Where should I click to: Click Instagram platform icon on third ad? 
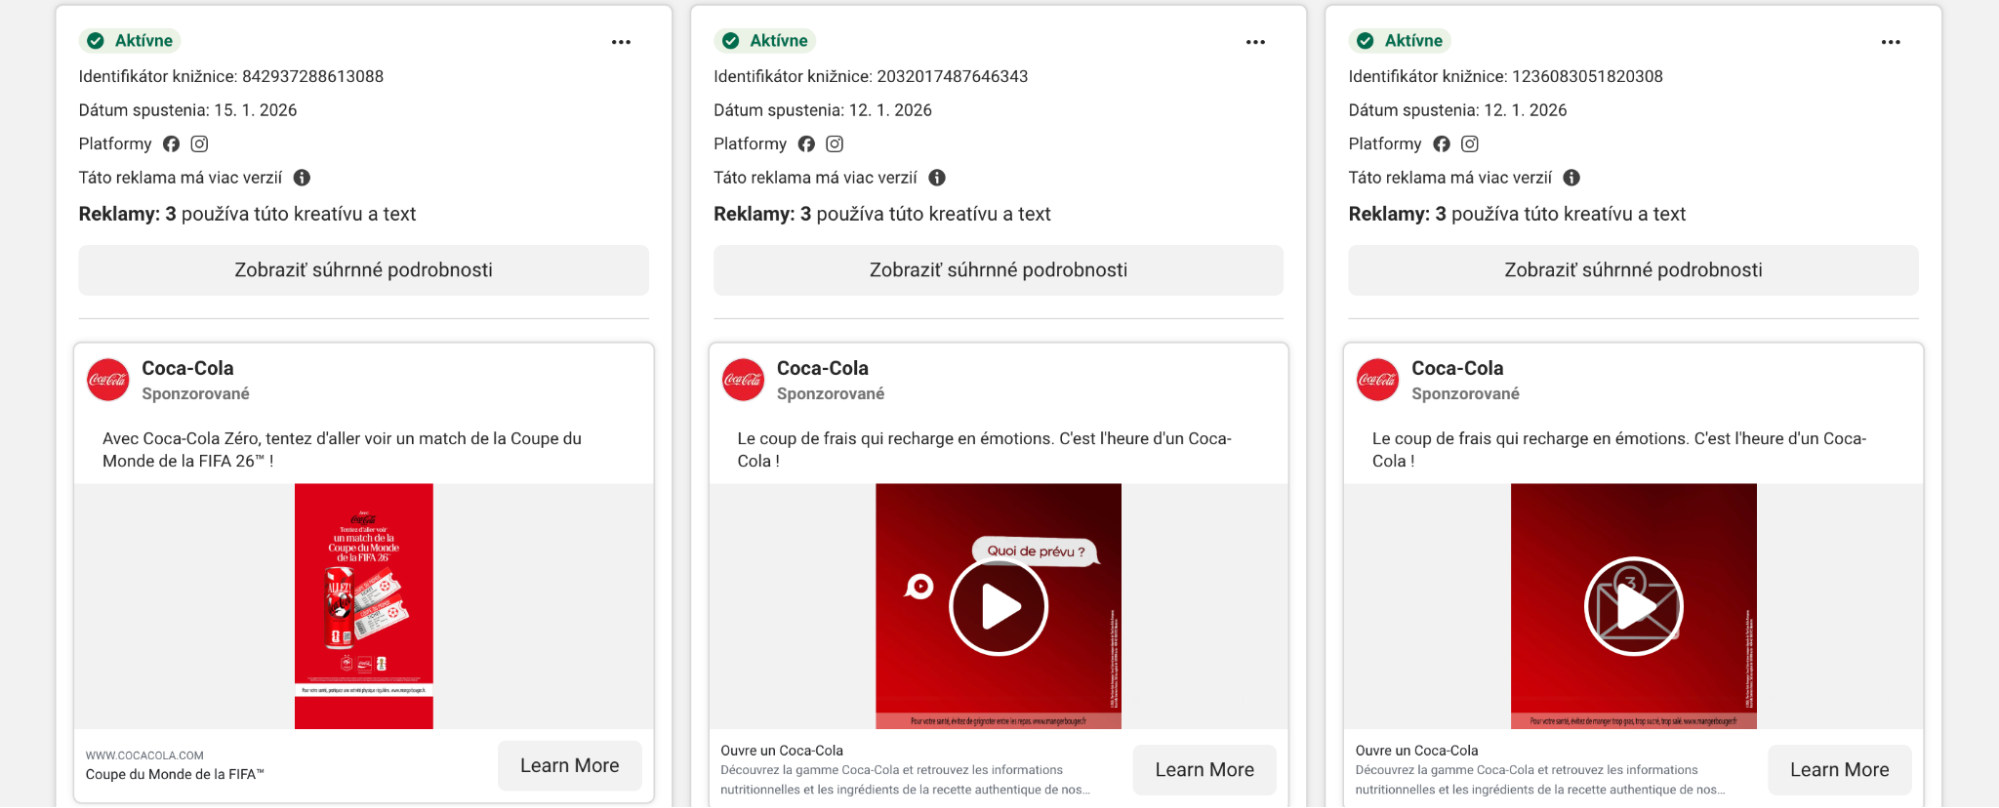1469,144
